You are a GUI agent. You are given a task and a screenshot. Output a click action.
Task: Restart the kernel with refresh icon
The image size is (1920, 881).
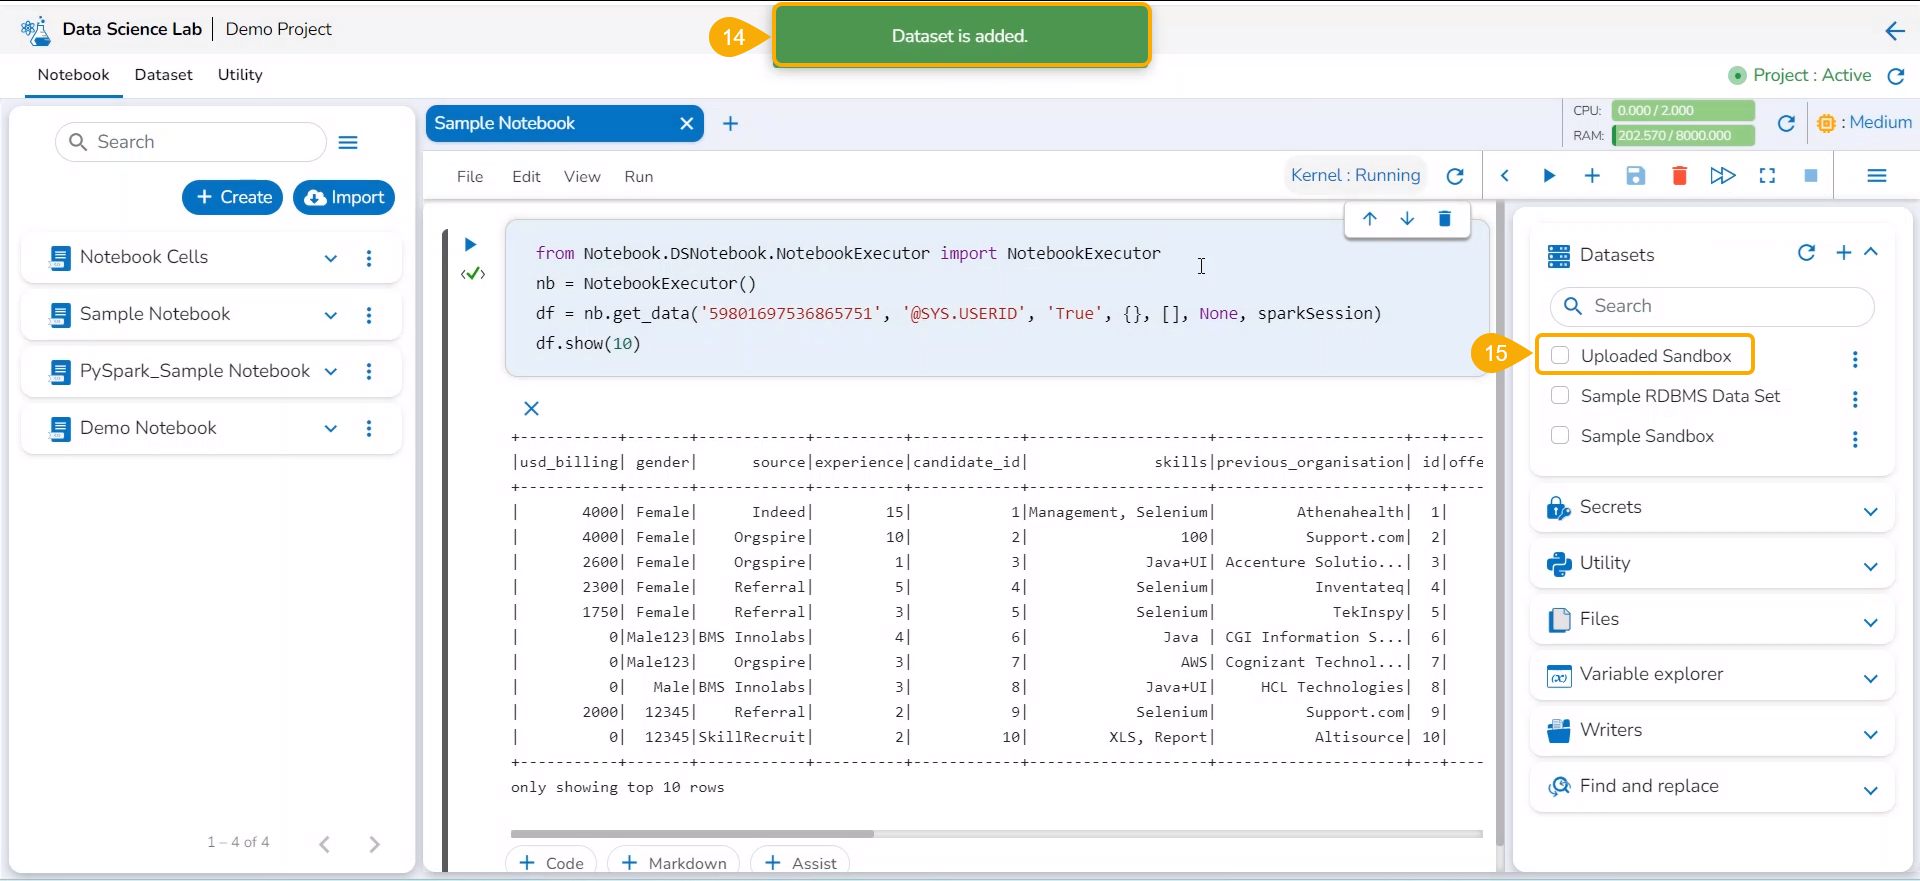(x=1455, y=176)
